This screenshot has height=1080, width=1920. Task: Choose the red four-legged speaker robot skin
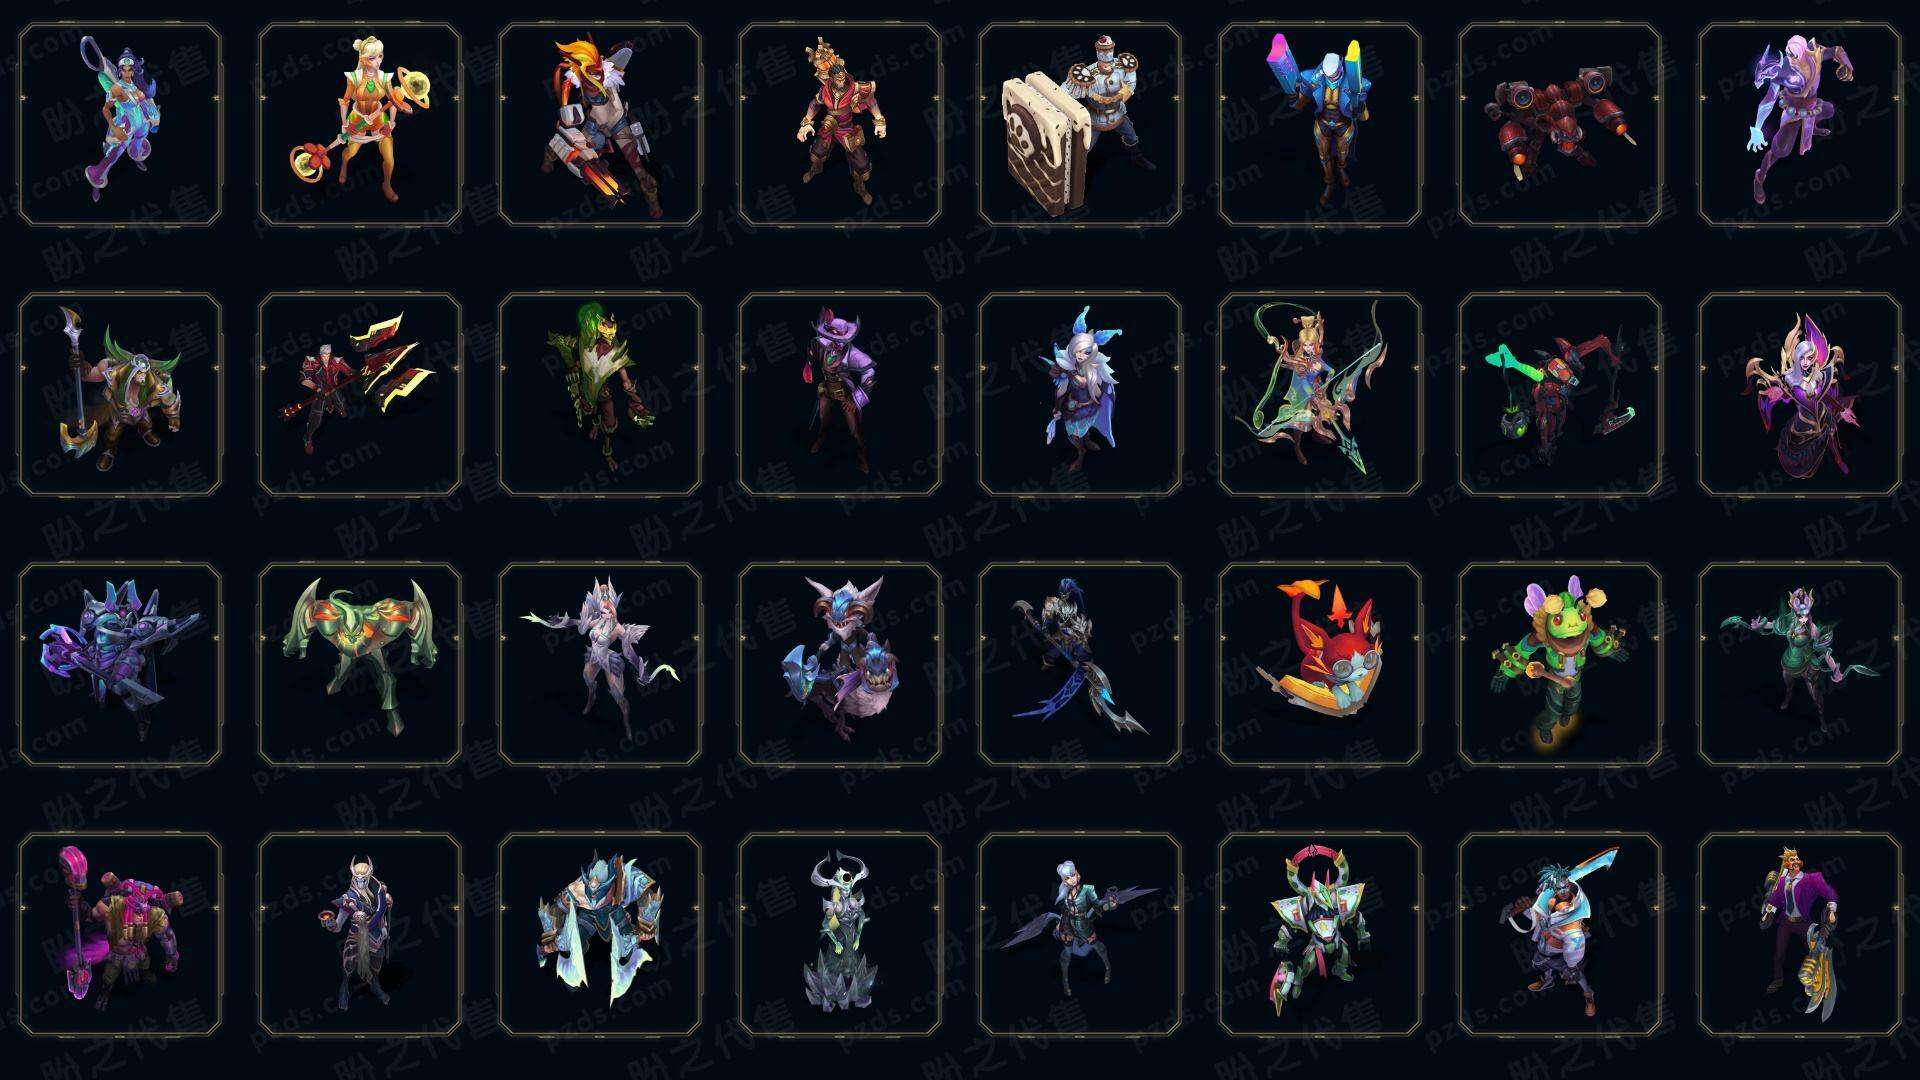pyautogui.click(x=1560, y=125)
